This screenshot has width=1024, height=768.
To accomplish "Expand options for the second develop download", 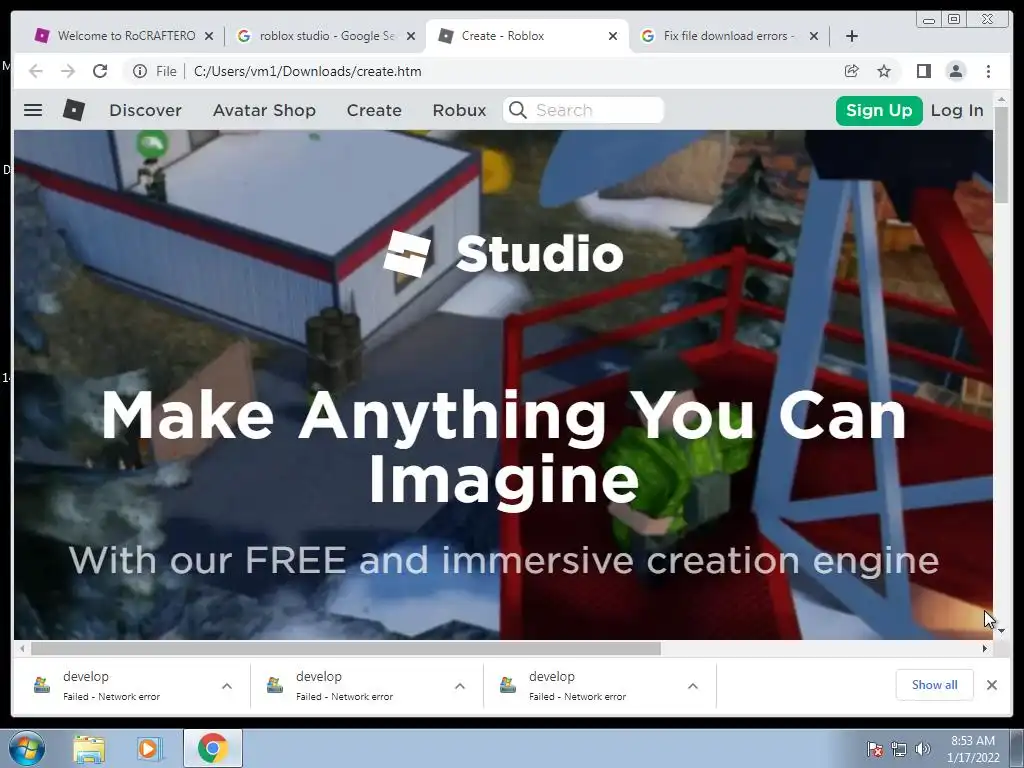I will pyautogui.click(x=460, y=686).
